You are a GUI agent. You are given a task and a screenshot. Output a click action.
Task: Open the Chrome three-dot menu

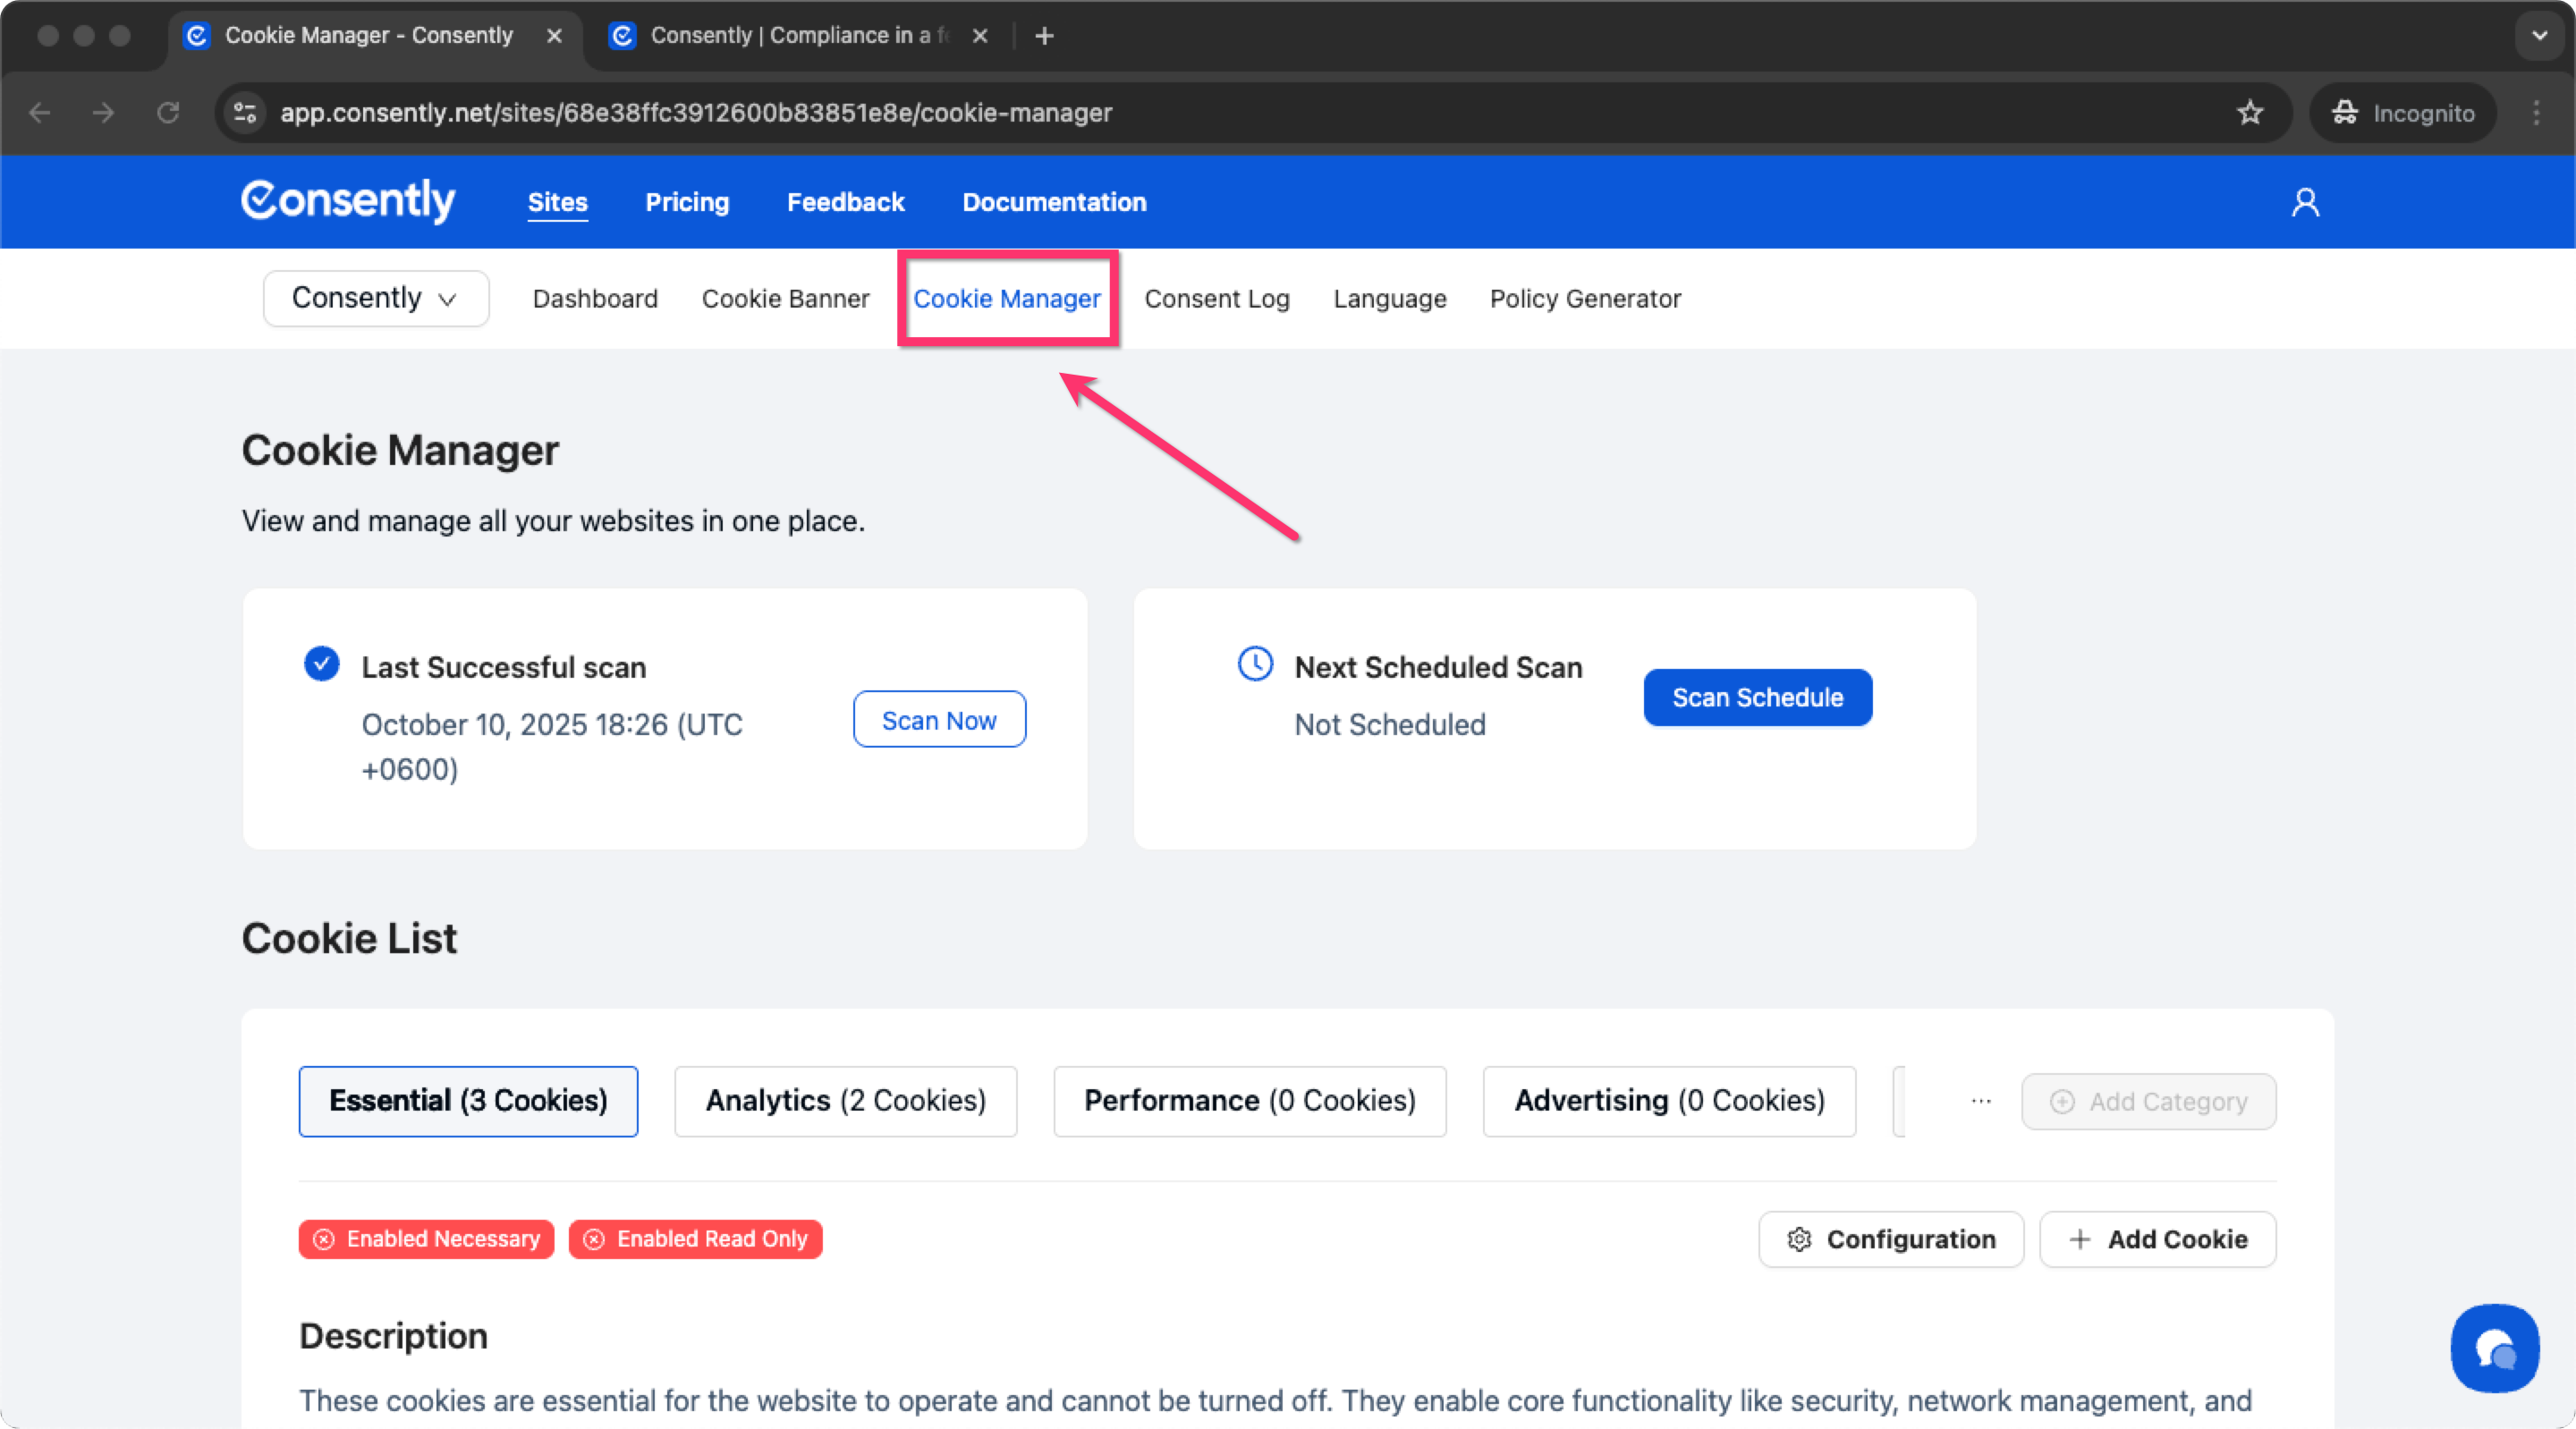pos(2536,113)
